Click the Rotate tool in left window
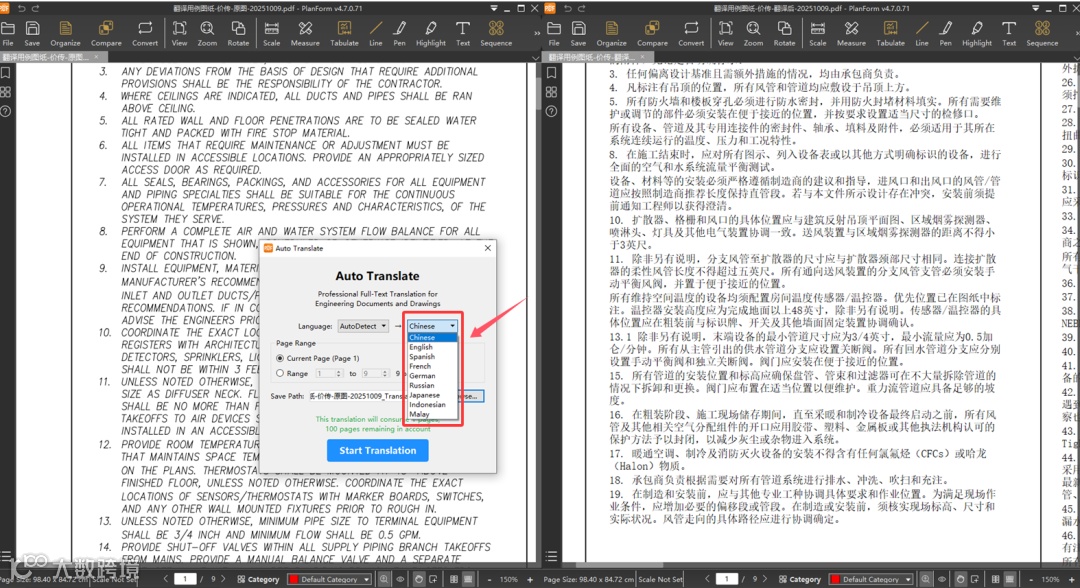1080x588 pixels. 238,33
